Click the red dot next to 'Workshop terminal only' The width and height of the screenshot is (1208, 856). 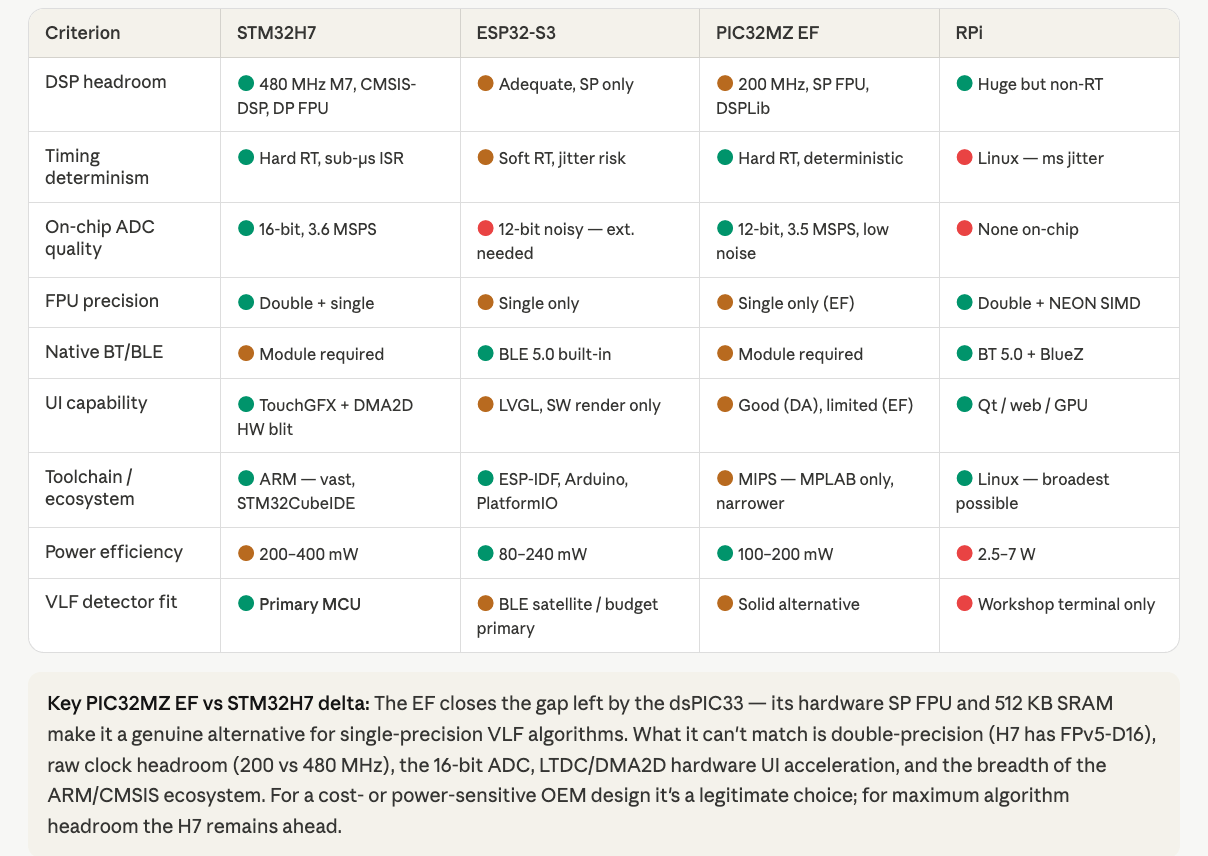pos(964,603)
